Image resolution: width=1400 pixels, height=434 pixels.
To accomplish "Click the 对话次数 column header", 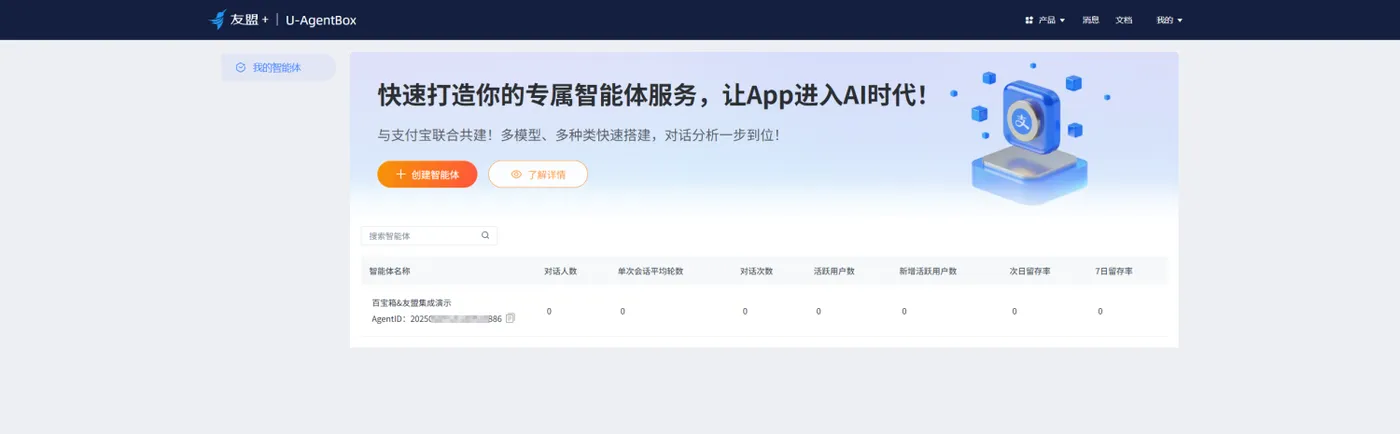I will 756,271.
